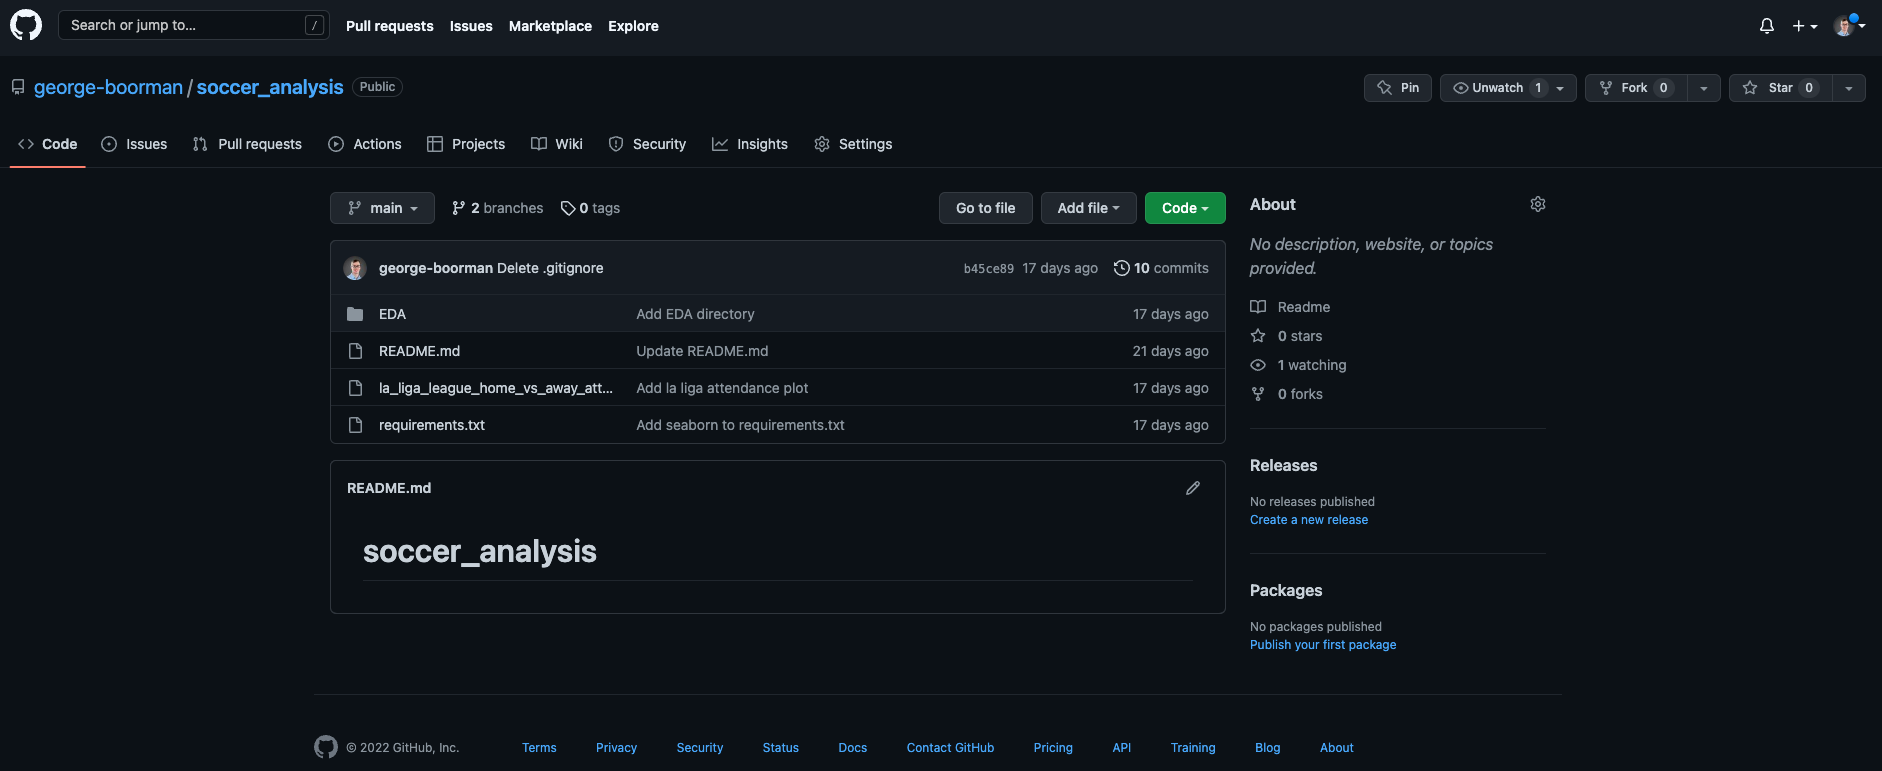The height and width of the screenshot is (771, 1882).
Task: Open the Add file dropdown
Action: [x=1088, y=208]
